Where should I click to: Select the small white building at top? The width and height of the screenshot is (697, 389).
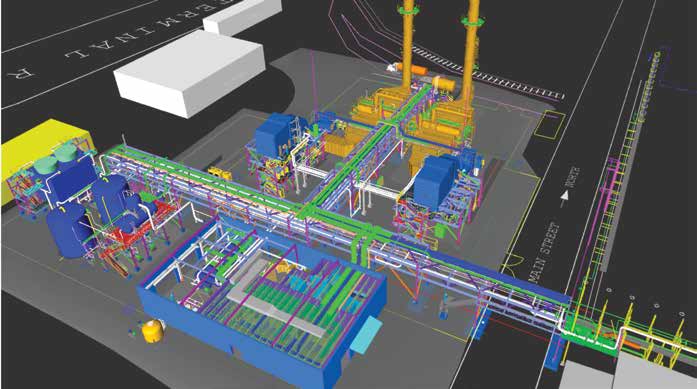(x=242, y=16)
